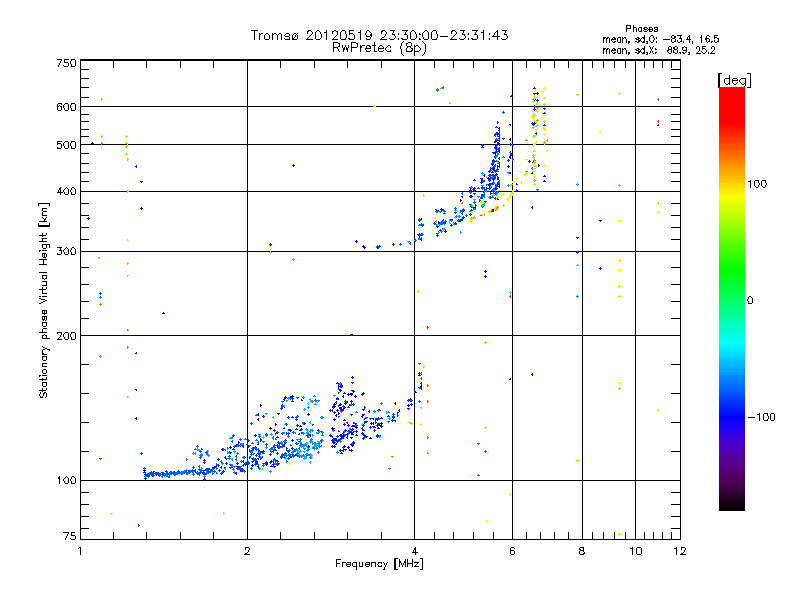The width and height of the screenshot is (800, 600).
Task: Click the y-axis tick label '300'
Action: (66, 252)
